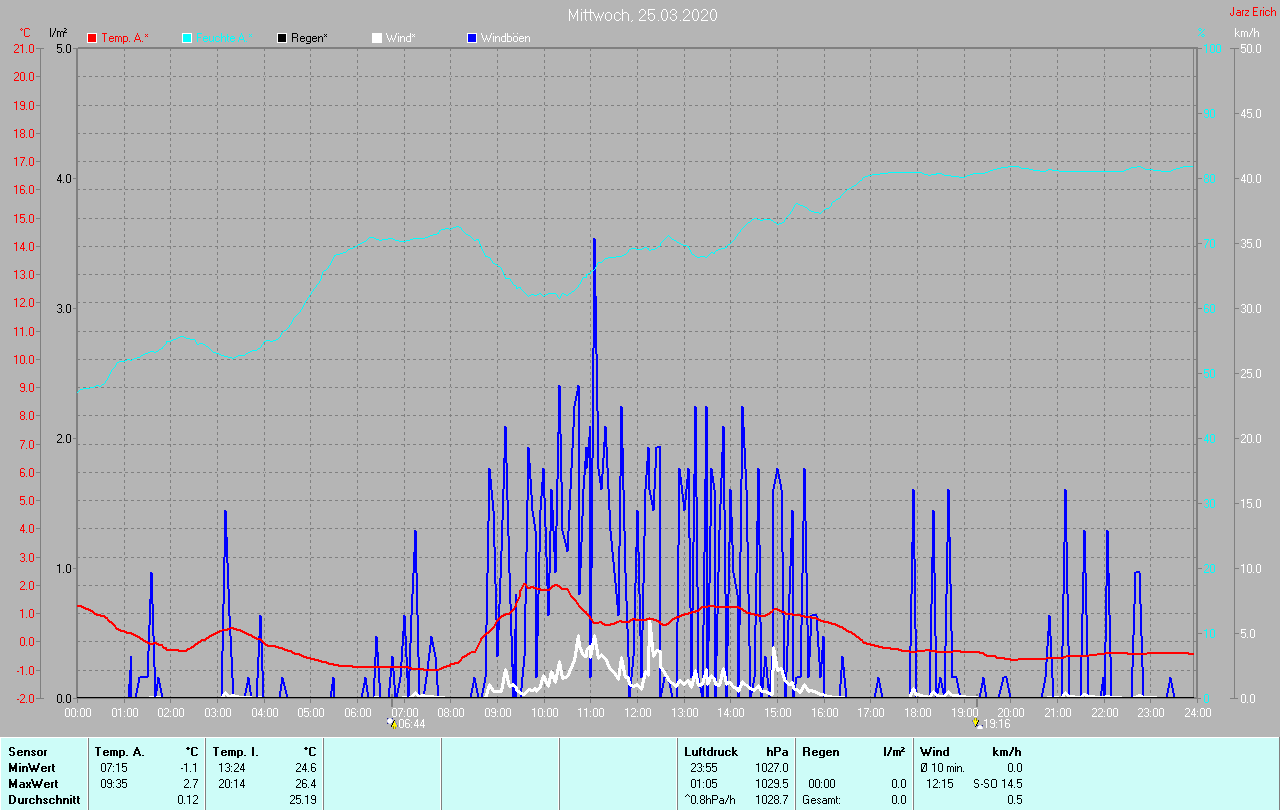Click the sunrise icon at 06:44
The width and height of the screenshot is (1280, 810).
pos(392,722)
